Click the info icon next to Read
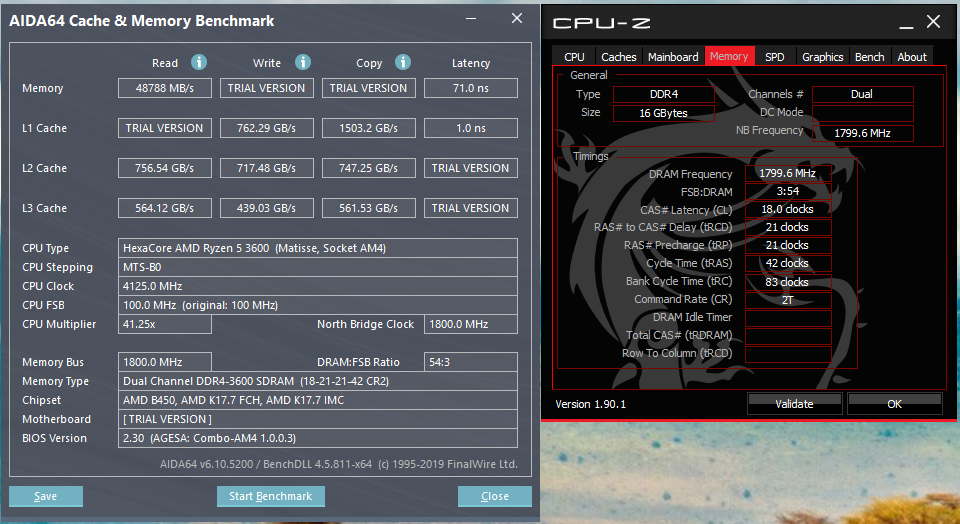This screenshot has height=524, width=960. pos(198,62)
